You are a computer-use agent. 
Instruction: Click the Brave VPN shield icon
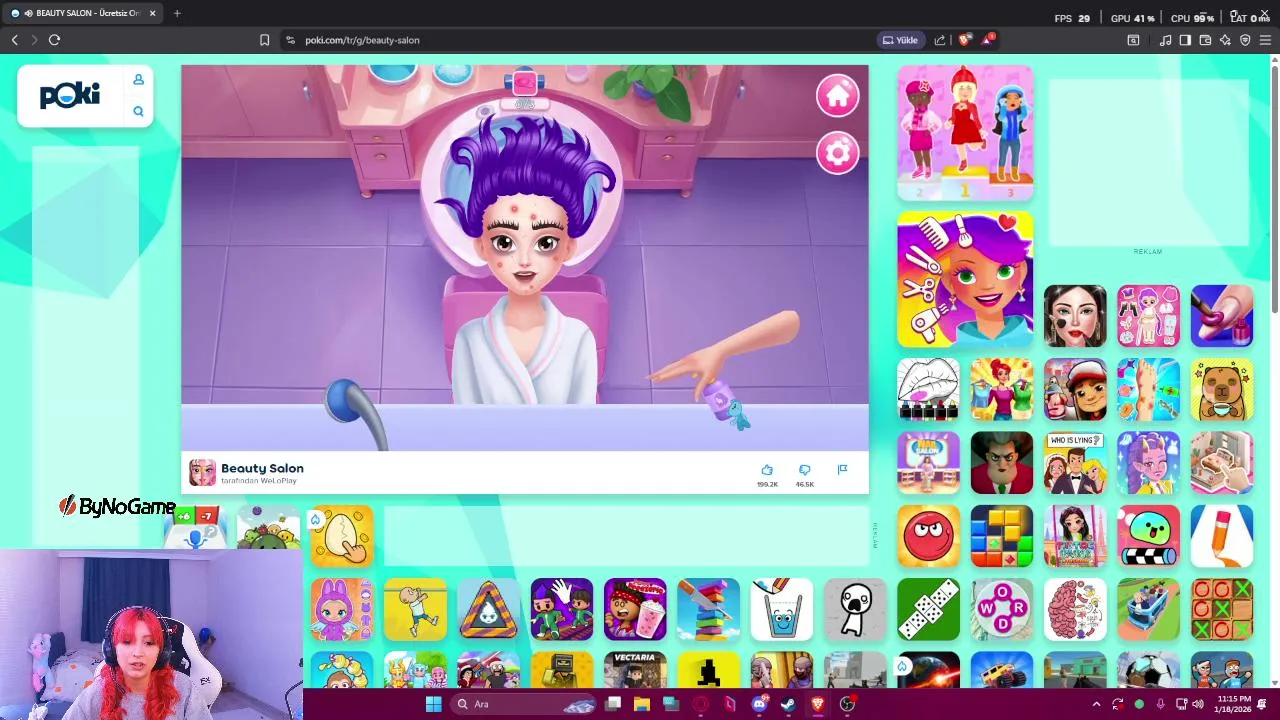pyautogui.click(x=1245, y=40)
